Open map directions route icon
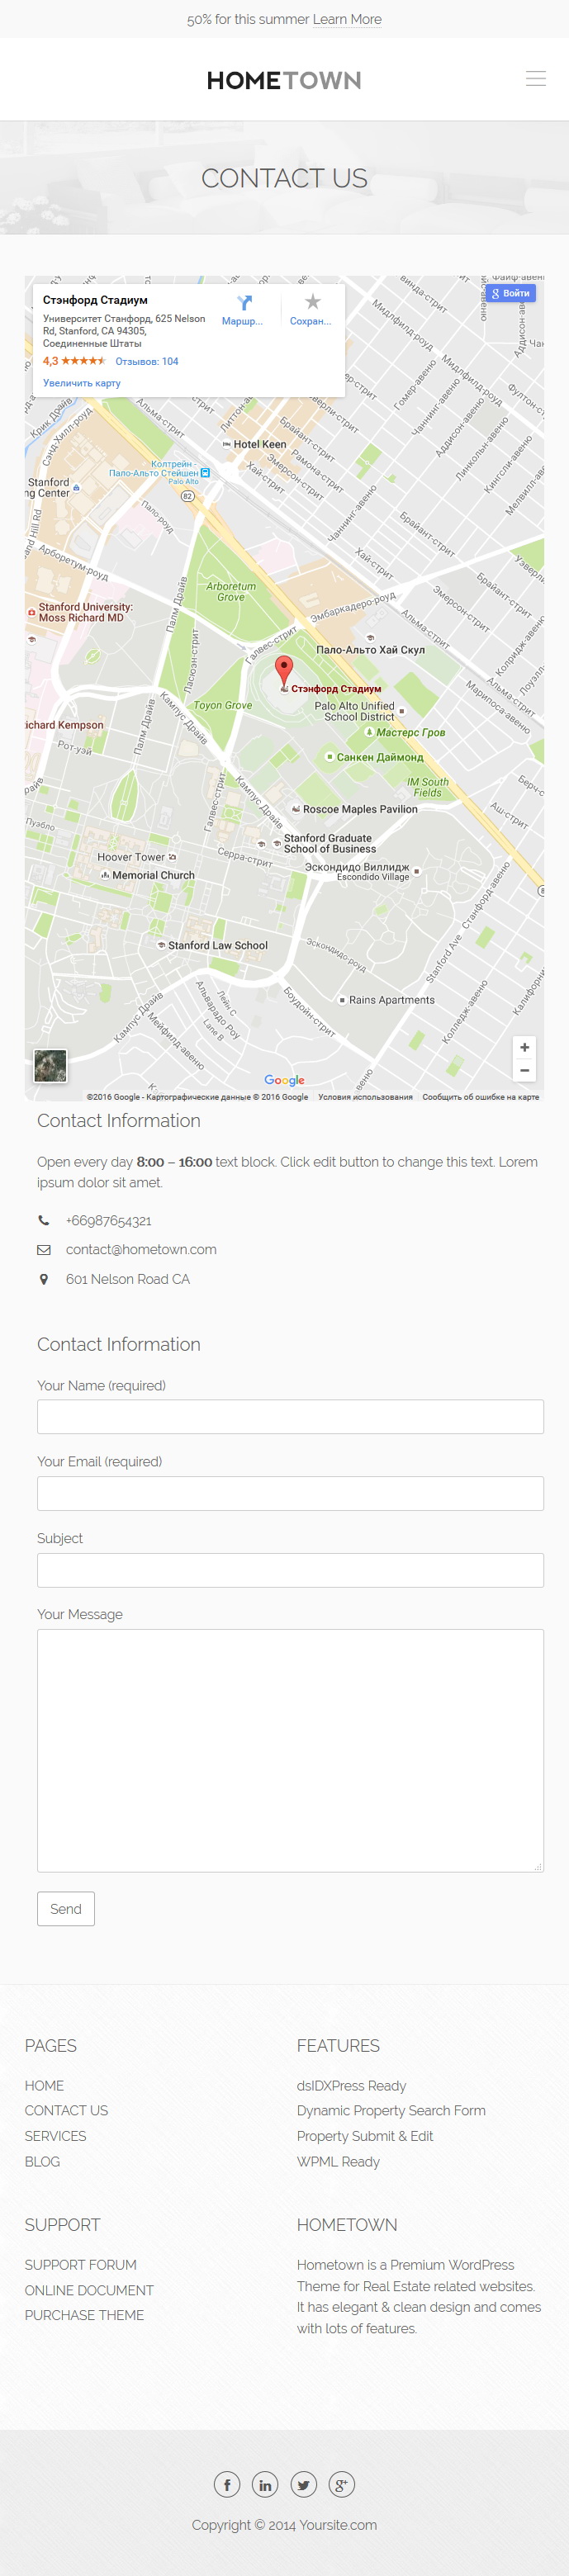Screen dimensions: 569x2576 (243, 309)
